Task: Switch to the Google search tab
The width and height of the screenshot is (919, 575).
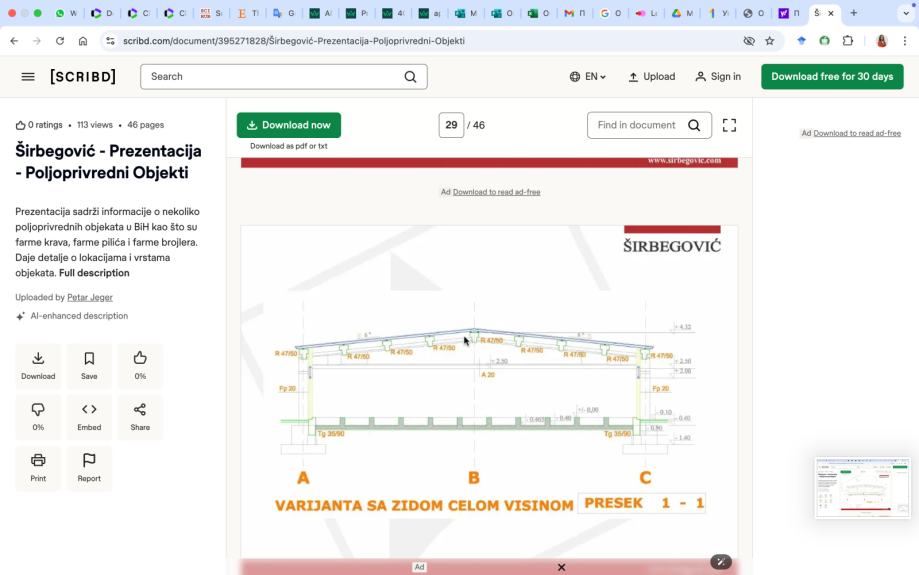Action: 611,13
